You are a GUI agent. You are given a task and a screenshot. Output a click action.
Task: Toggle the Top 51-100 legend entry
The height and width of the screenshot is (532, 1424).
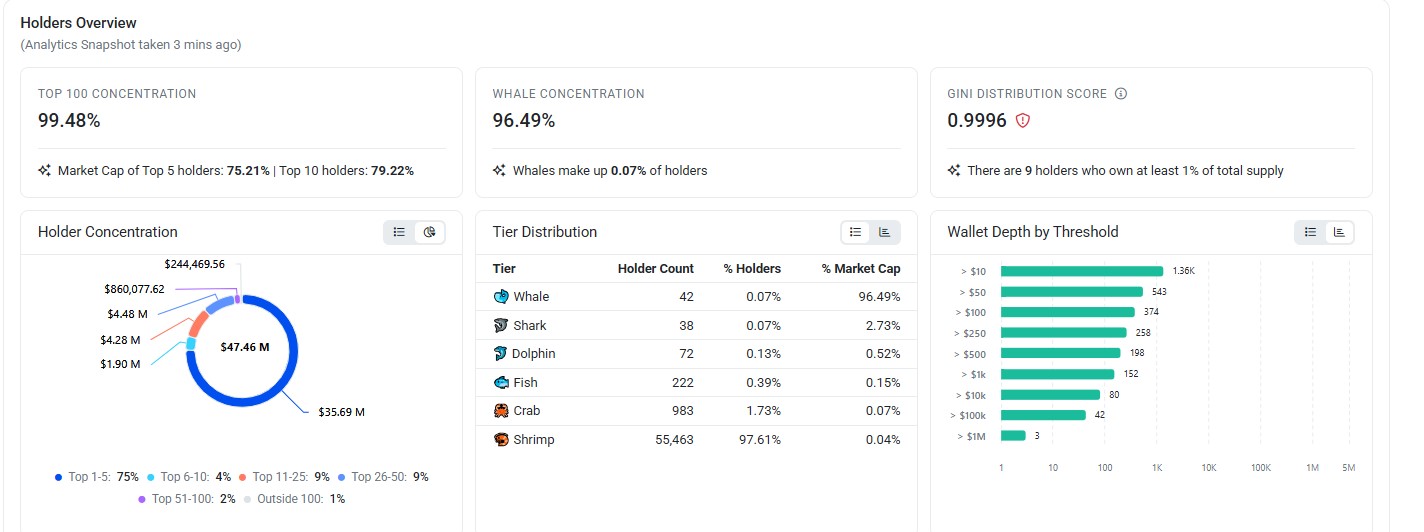coord(187,498)
